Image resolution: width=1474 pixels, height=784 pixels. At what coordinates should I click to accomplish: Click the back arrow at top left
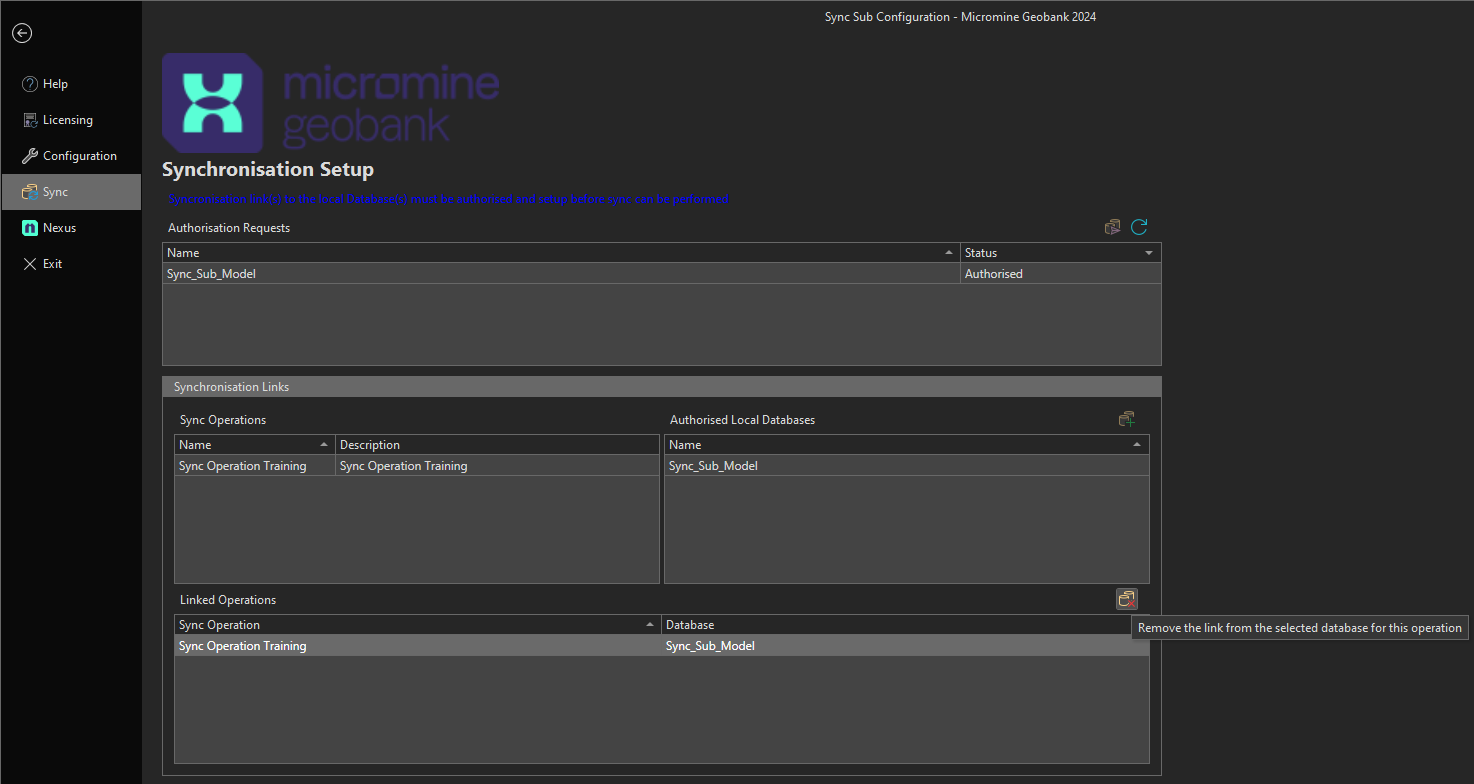(22, 33)
